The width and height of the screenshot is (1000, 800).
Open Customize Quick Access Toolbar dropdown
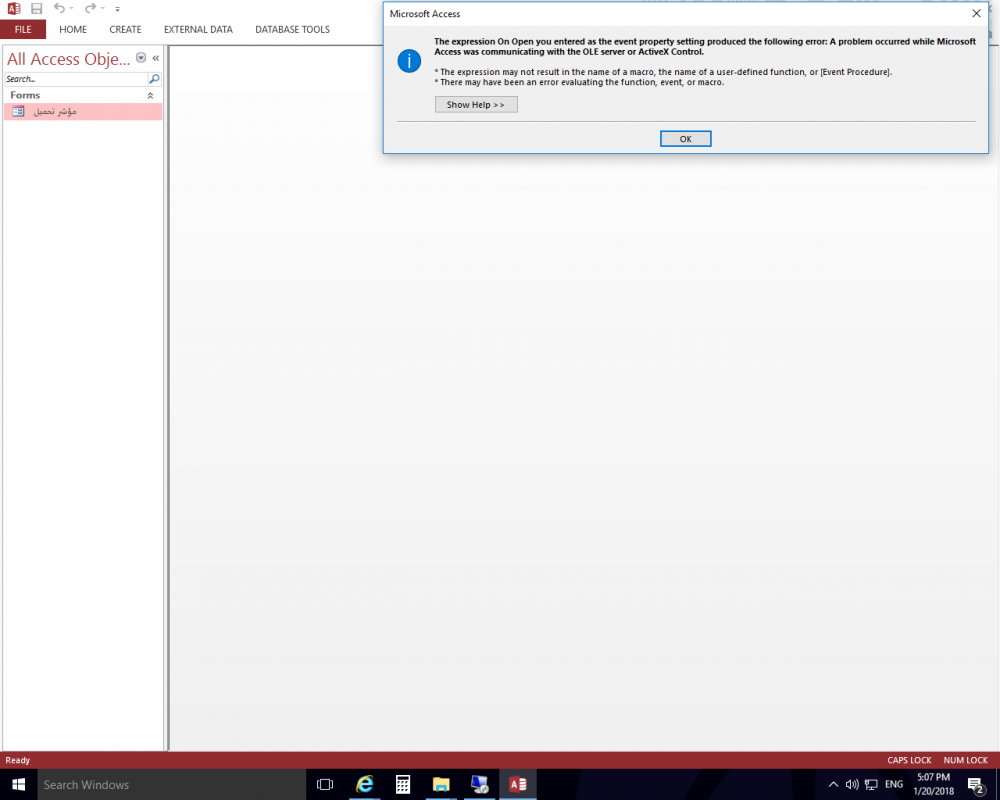[x=117, y=9]
